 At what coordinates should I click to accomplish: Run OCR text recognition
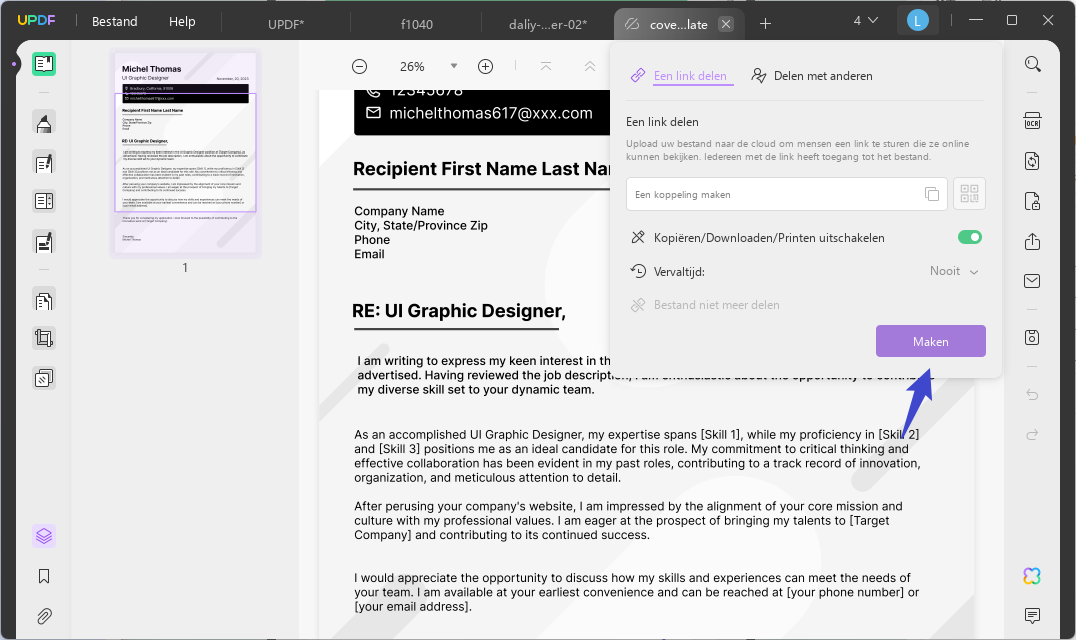(x=1032, y=121)
